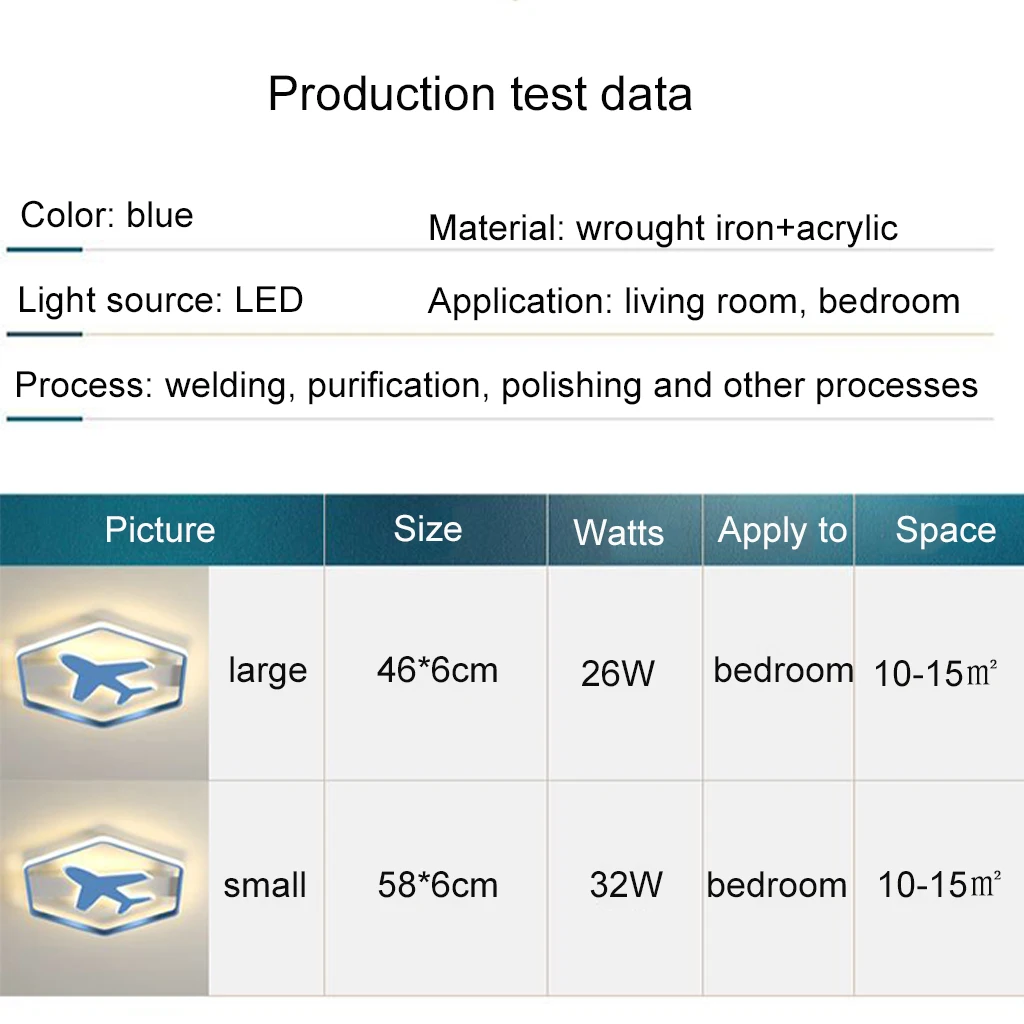Select the "Light source: LED" text

pos(160,300)
